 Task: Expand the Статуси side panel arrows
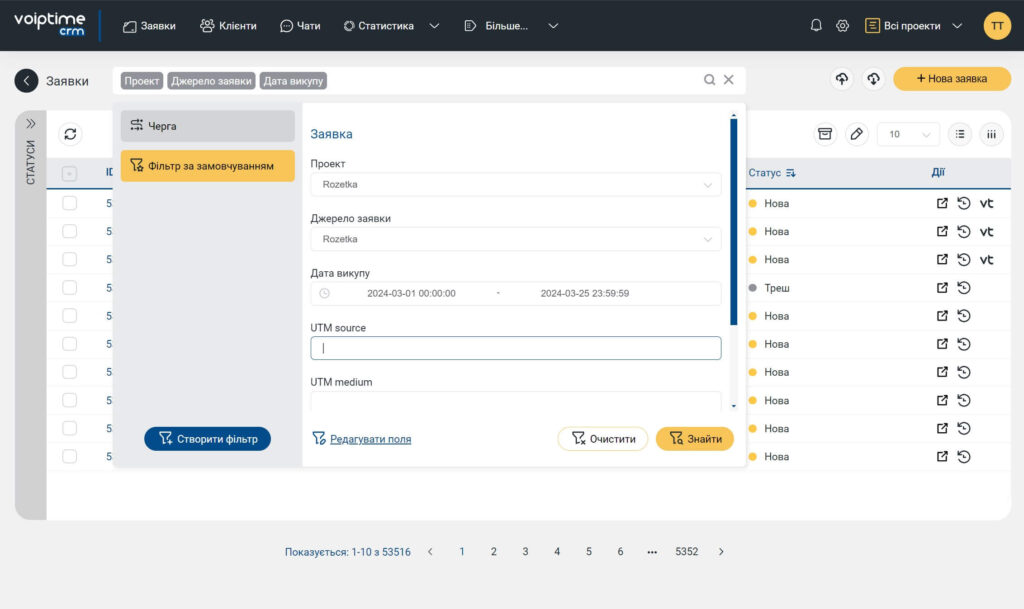[31, 123]
